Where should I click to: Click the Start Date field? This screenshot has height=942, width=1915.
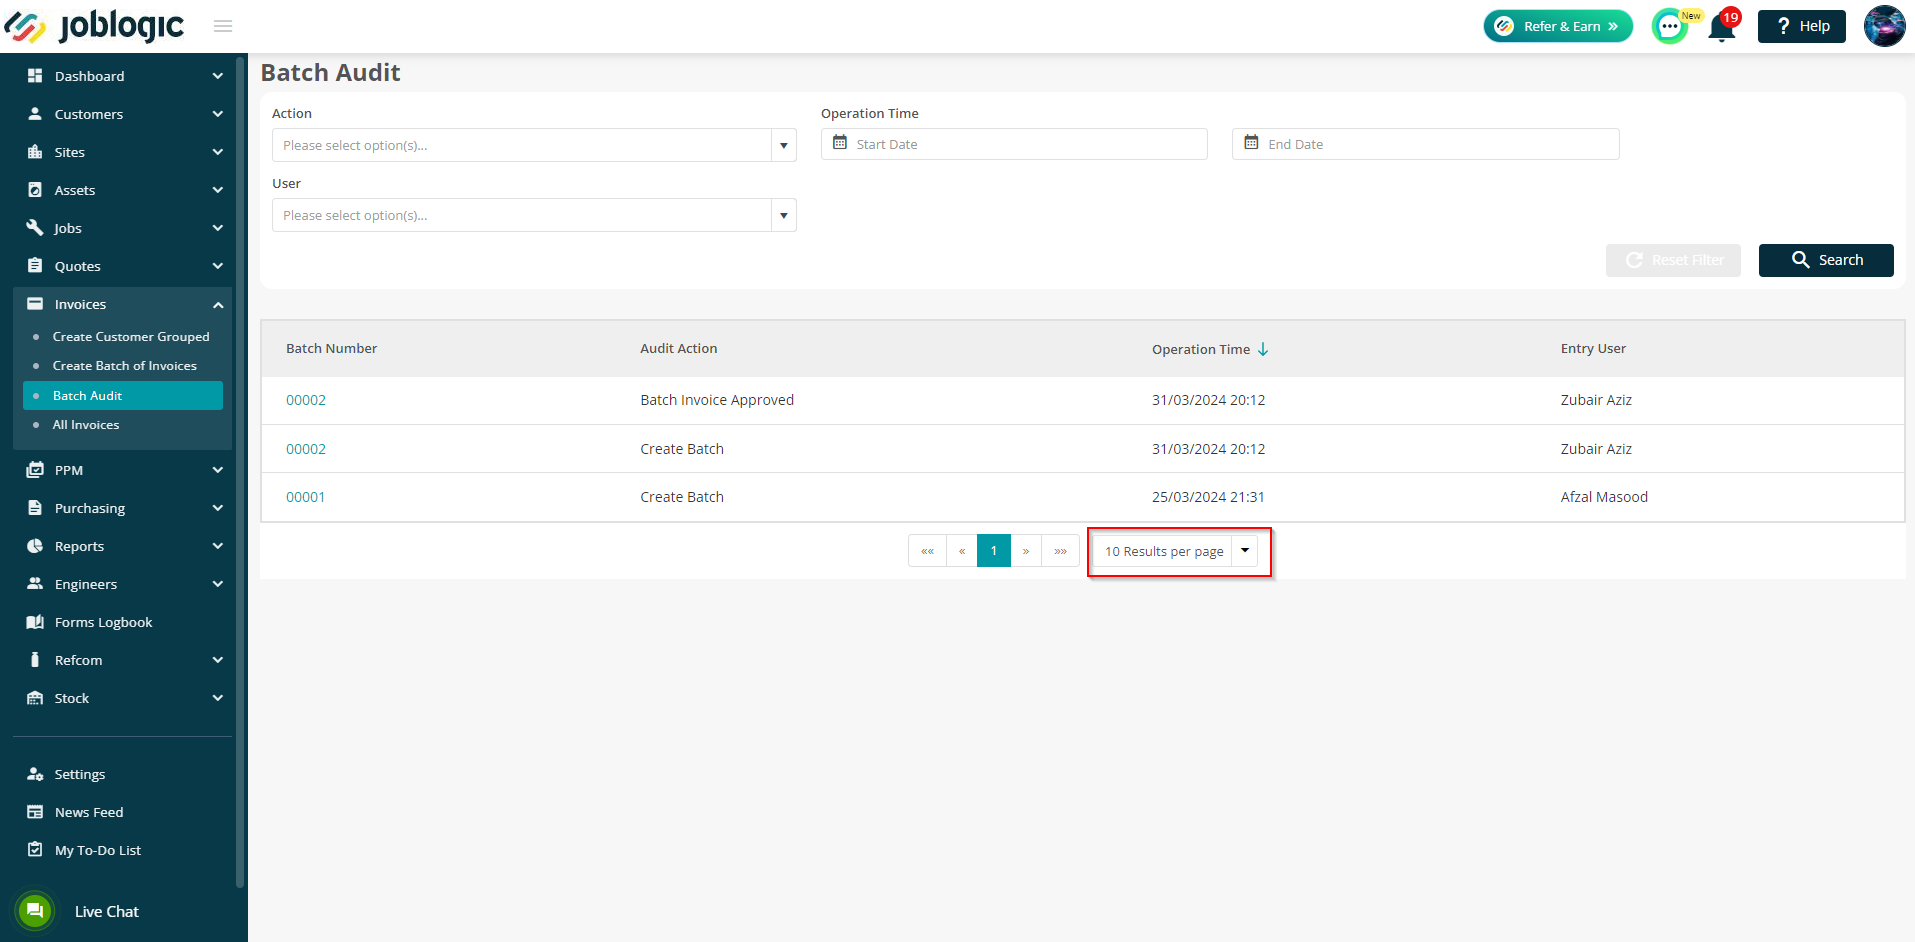[x=1014, y=144]
